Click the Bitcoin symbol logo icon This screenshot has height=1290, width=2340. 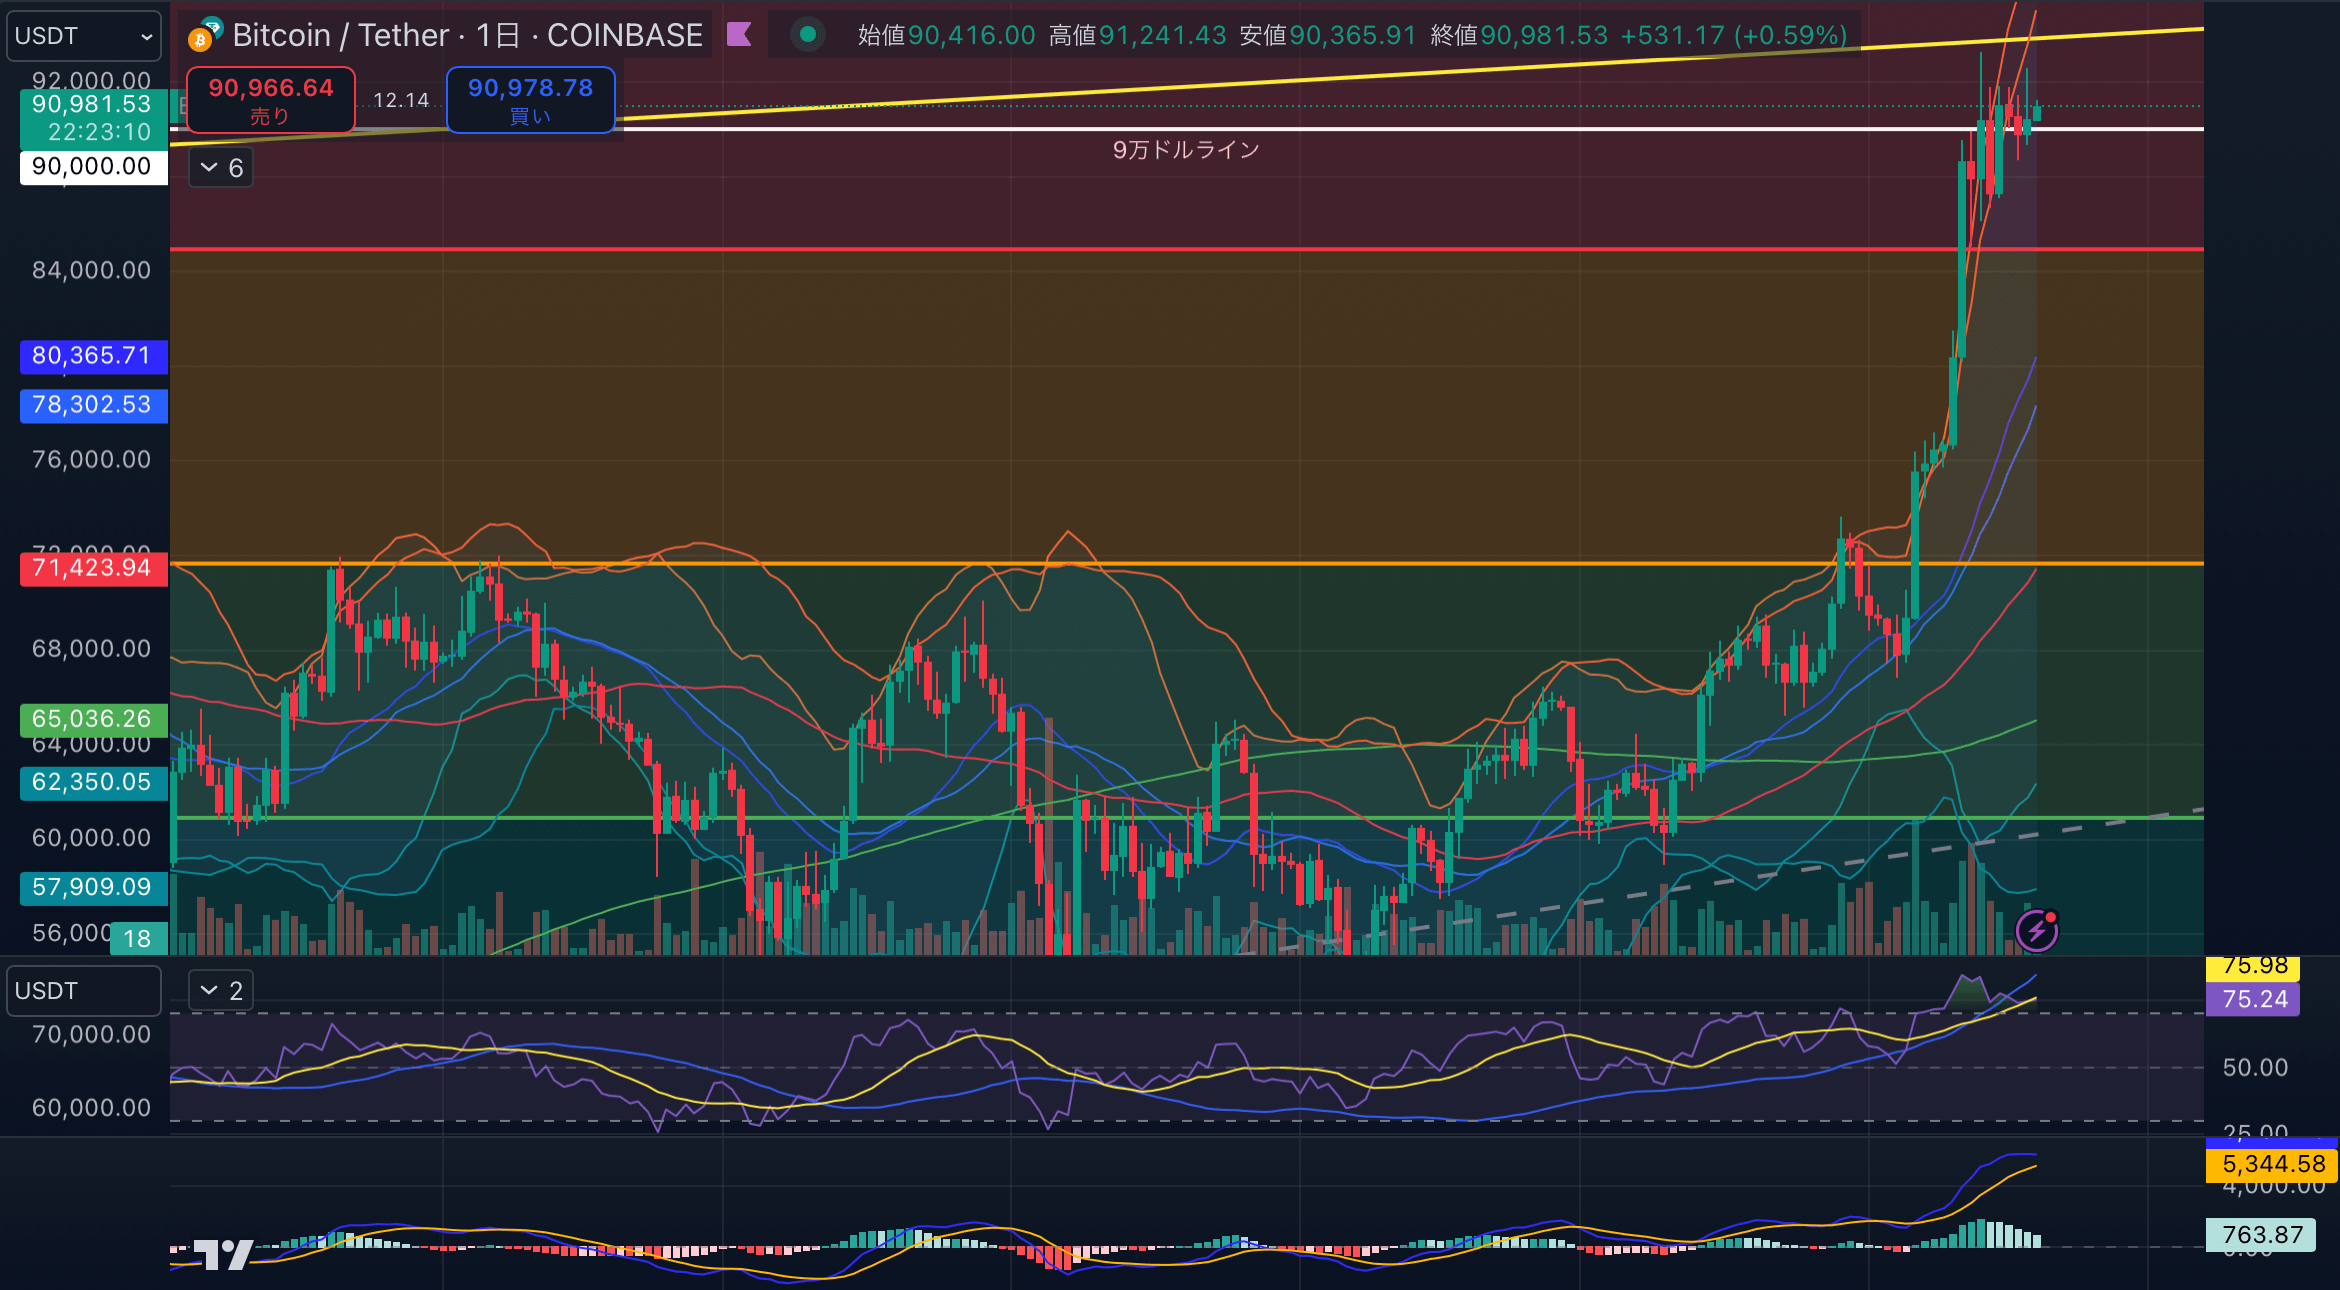pos(204,35)
